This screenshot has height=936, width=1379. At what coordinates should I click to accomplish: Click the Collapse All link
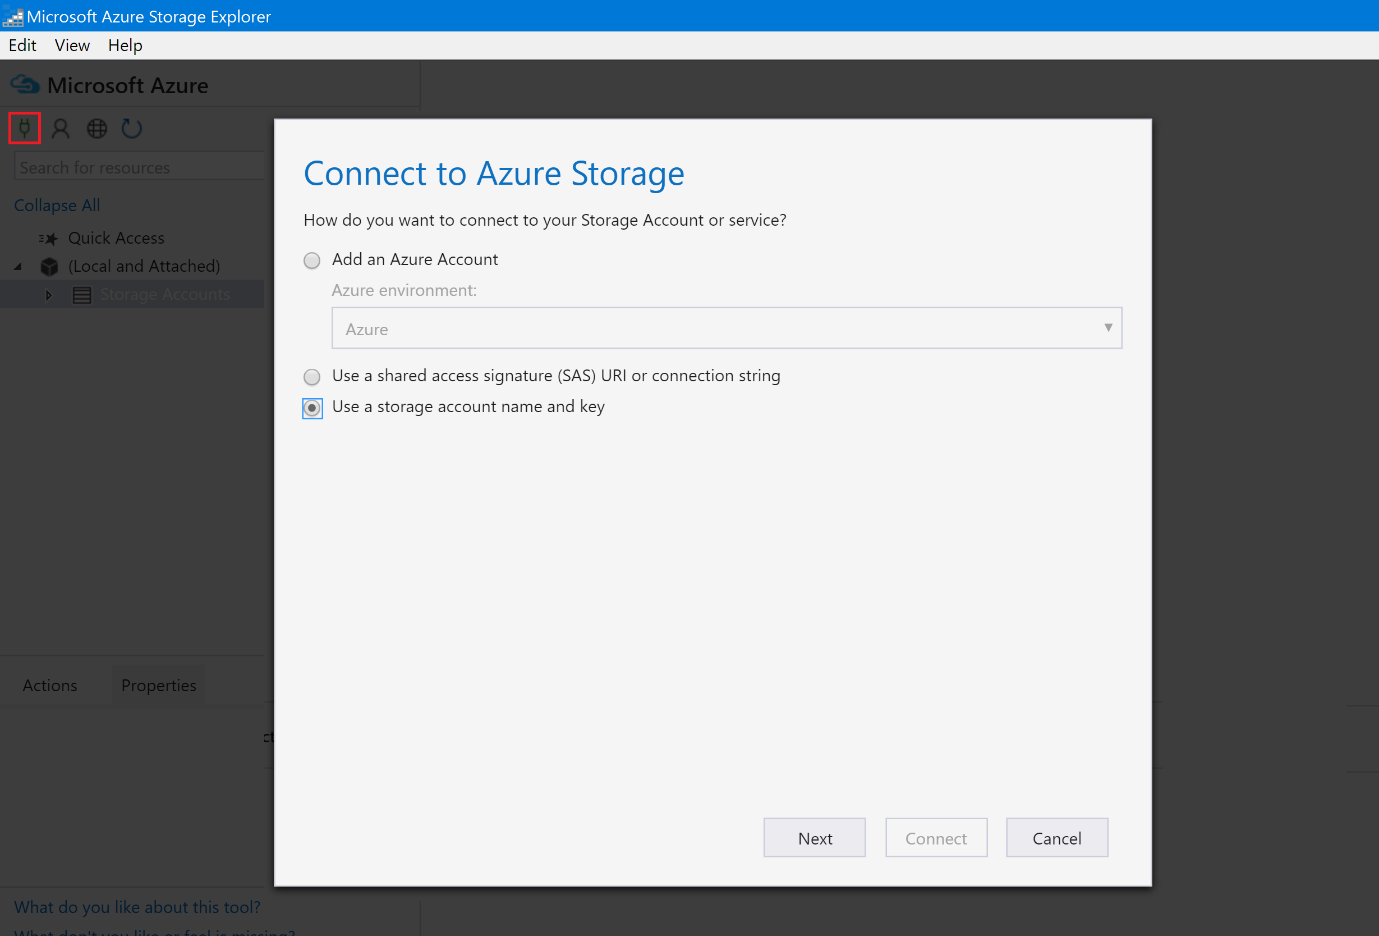click(57, 205)
